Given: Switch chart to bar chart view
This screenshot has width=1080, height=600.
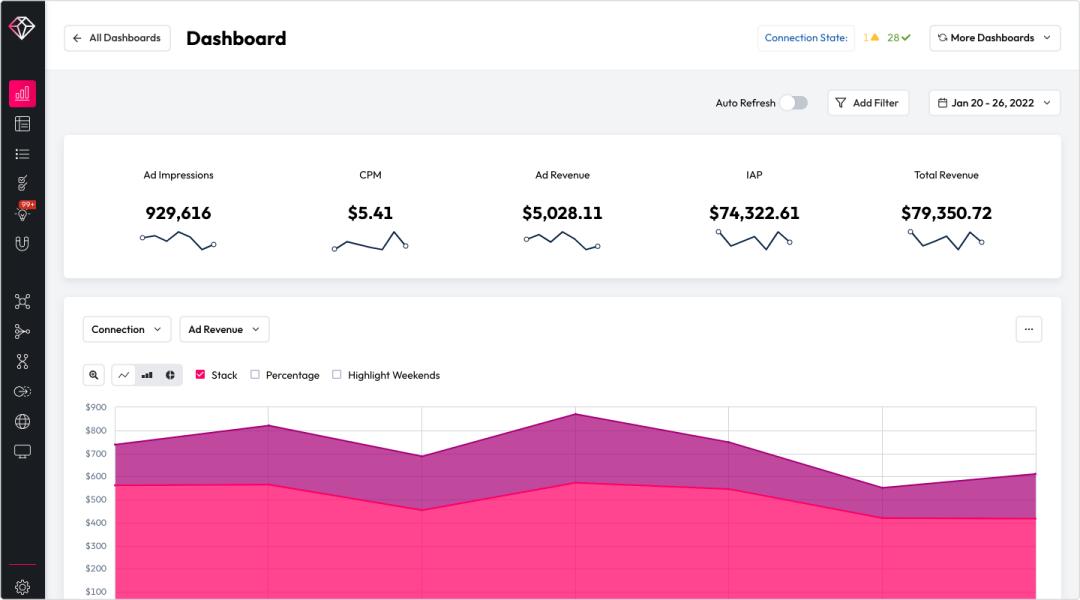Looking at the screenshot, I should [147, 375].
